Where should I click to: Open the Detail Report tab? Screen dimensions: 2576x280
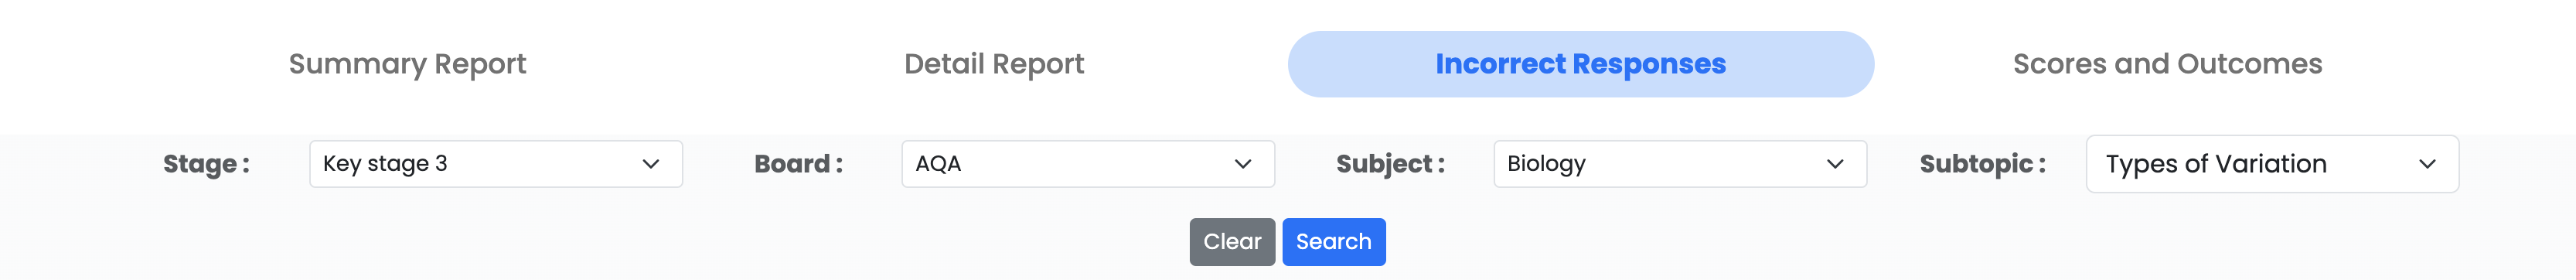pos(994,64)
